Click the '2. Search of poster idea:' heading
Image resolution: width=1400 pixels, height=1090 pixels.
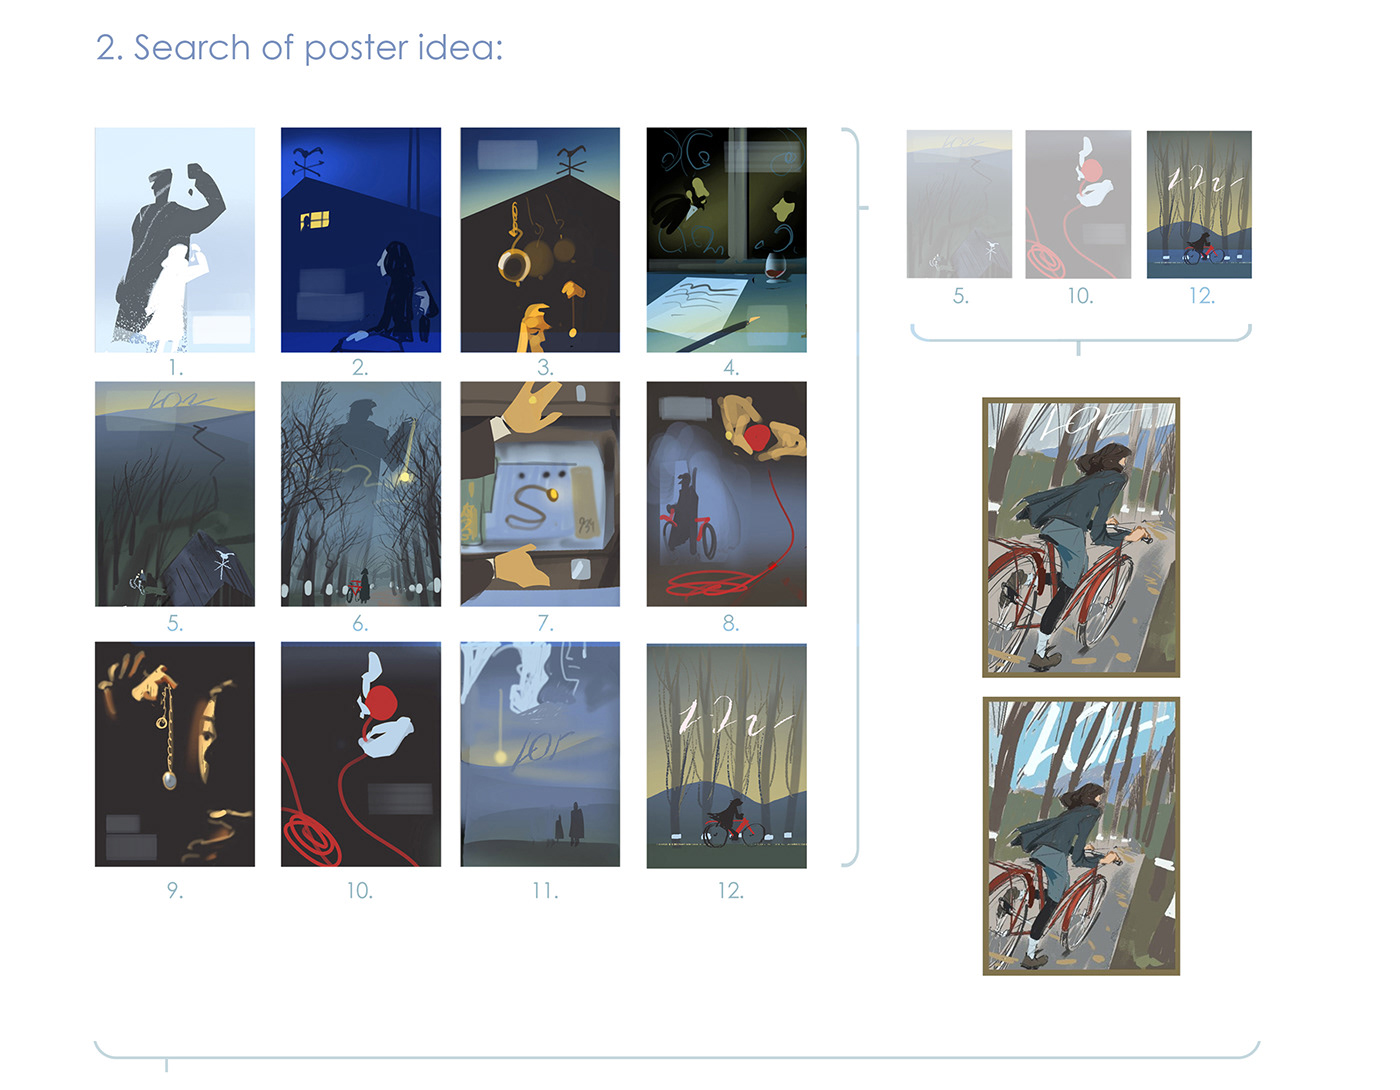tap(299, 47)
